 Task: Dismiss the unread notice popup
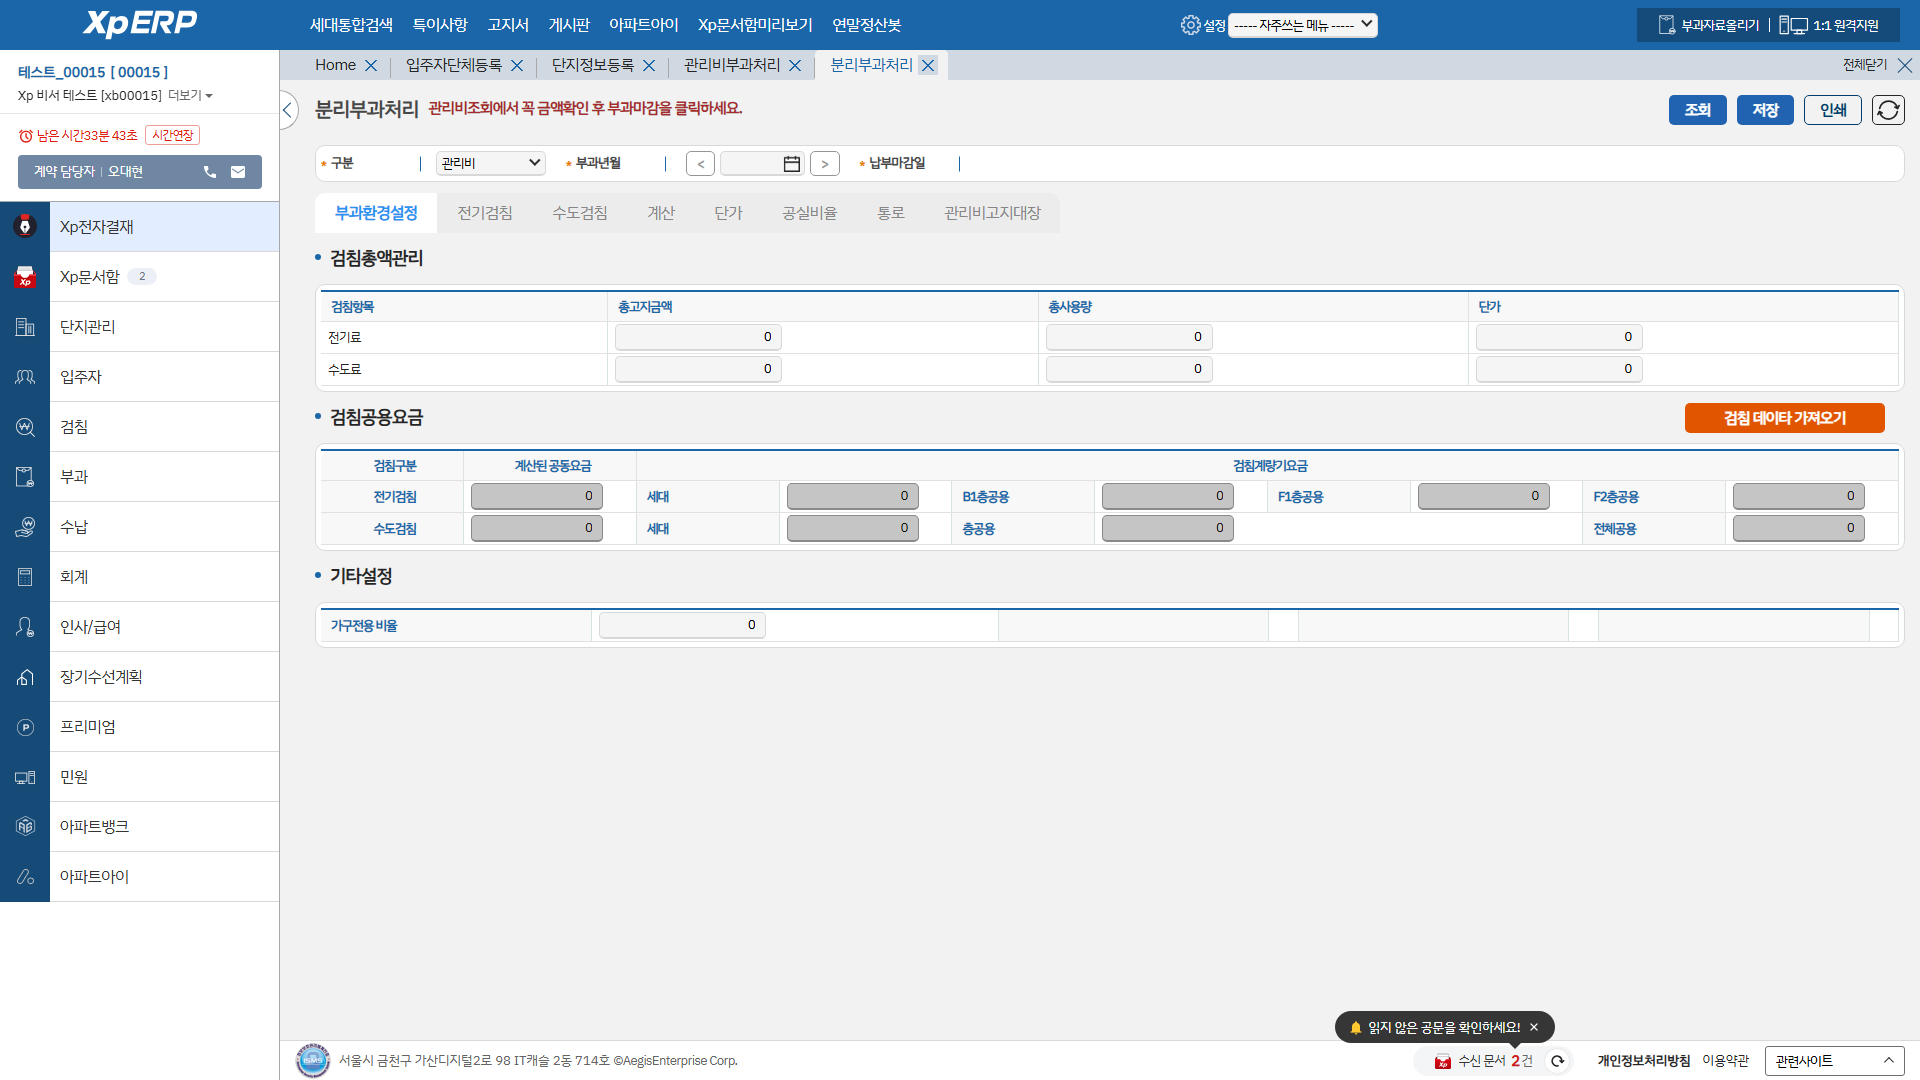click(x=1534, y=1027)
